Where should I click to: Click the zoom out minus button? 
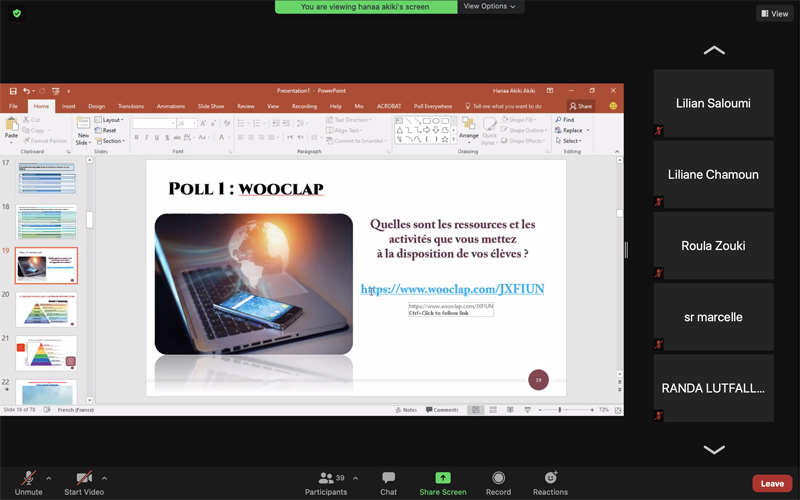[540, 410]
